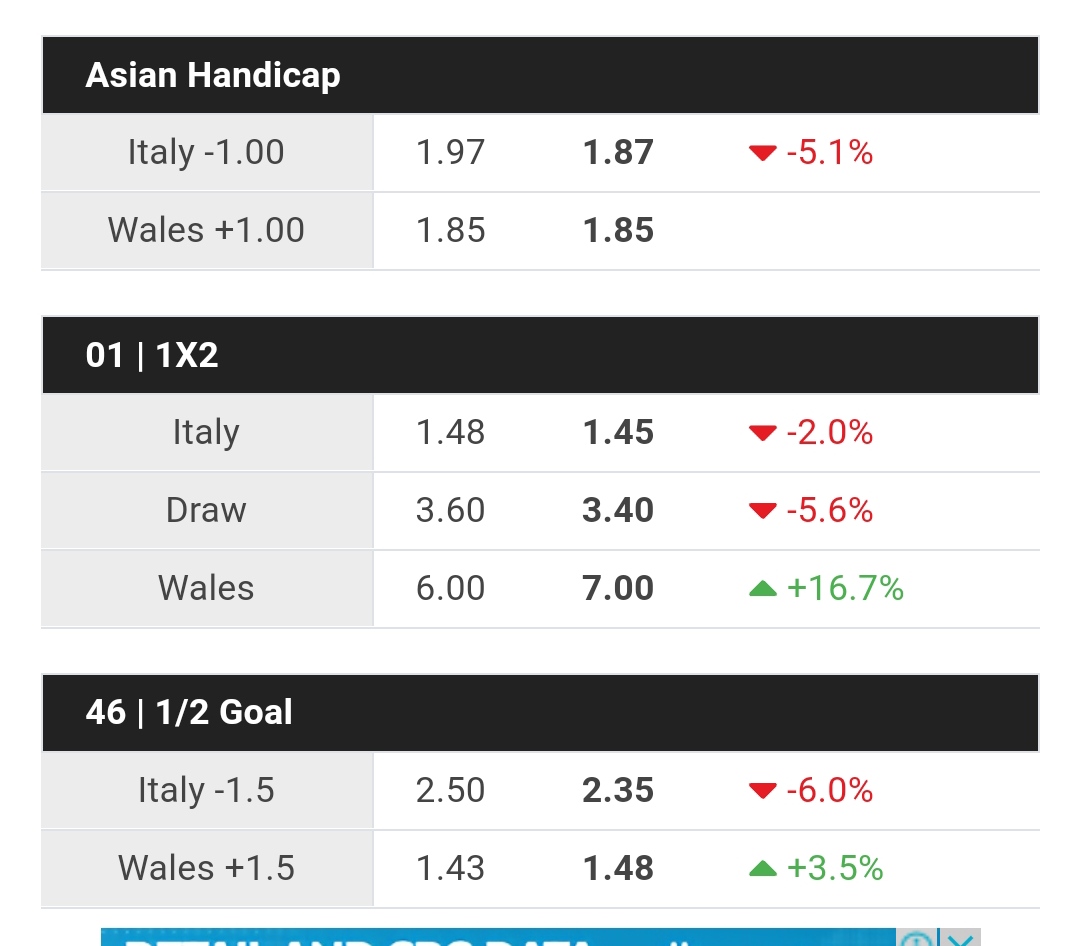1080x946 pixels.
Task: Click Draw odds 3.40
Action: (x=618, y=511)
